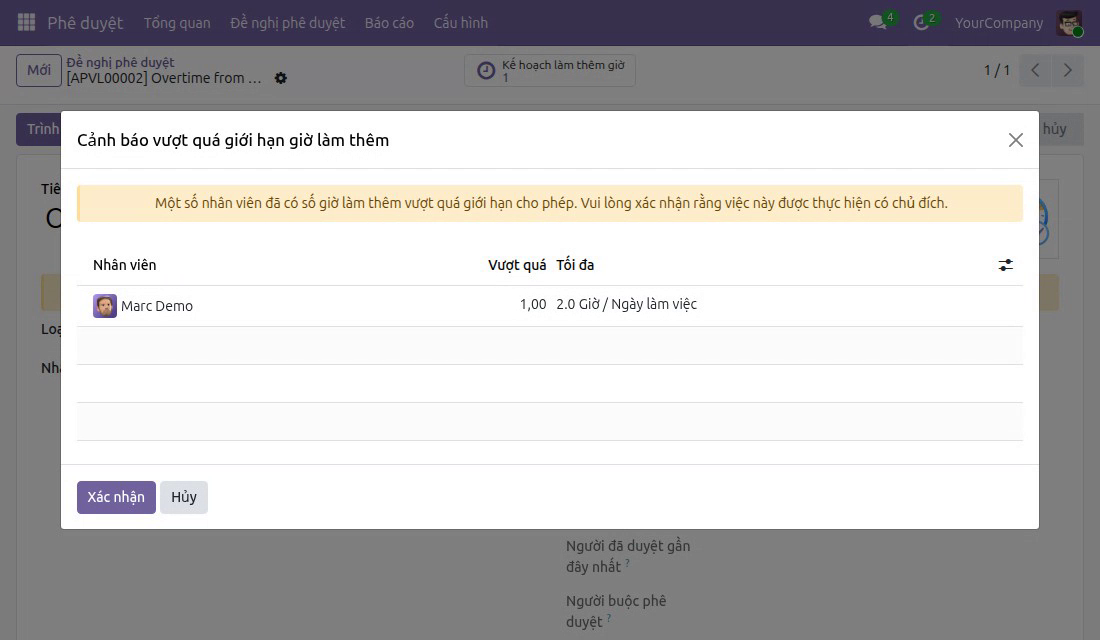Click the '[APVL00002] Overtime from ...' record title
The height and width of the screenshot is (640, 1100).
coord(163,78)
